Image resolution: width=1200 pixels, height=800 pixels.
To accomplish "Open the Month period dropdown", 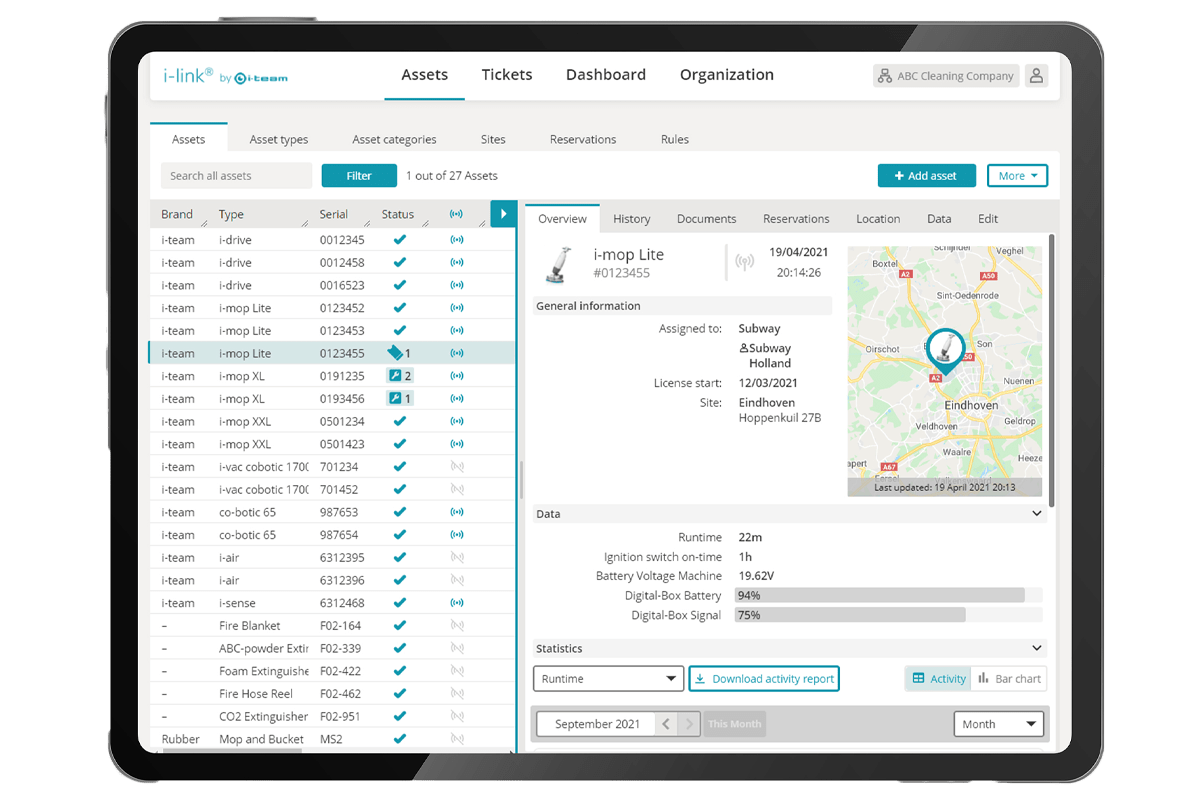I will pyautogui.click(x=998, y=724).
